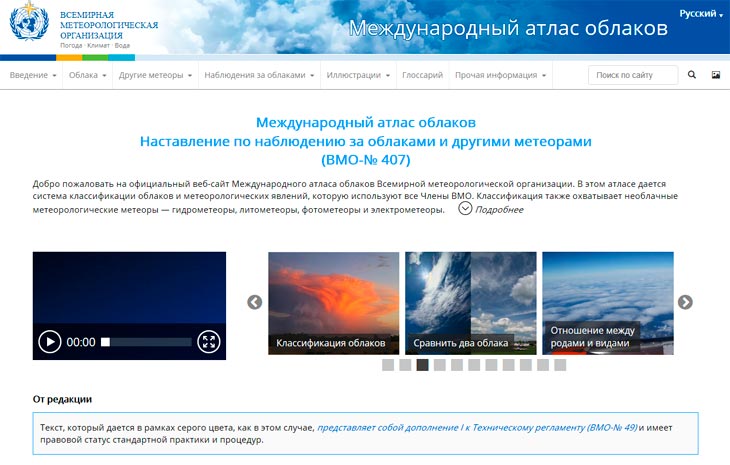
Task: Select the tenth carousel page indicator
Action: pyautogui.click(x=543, y=365)
